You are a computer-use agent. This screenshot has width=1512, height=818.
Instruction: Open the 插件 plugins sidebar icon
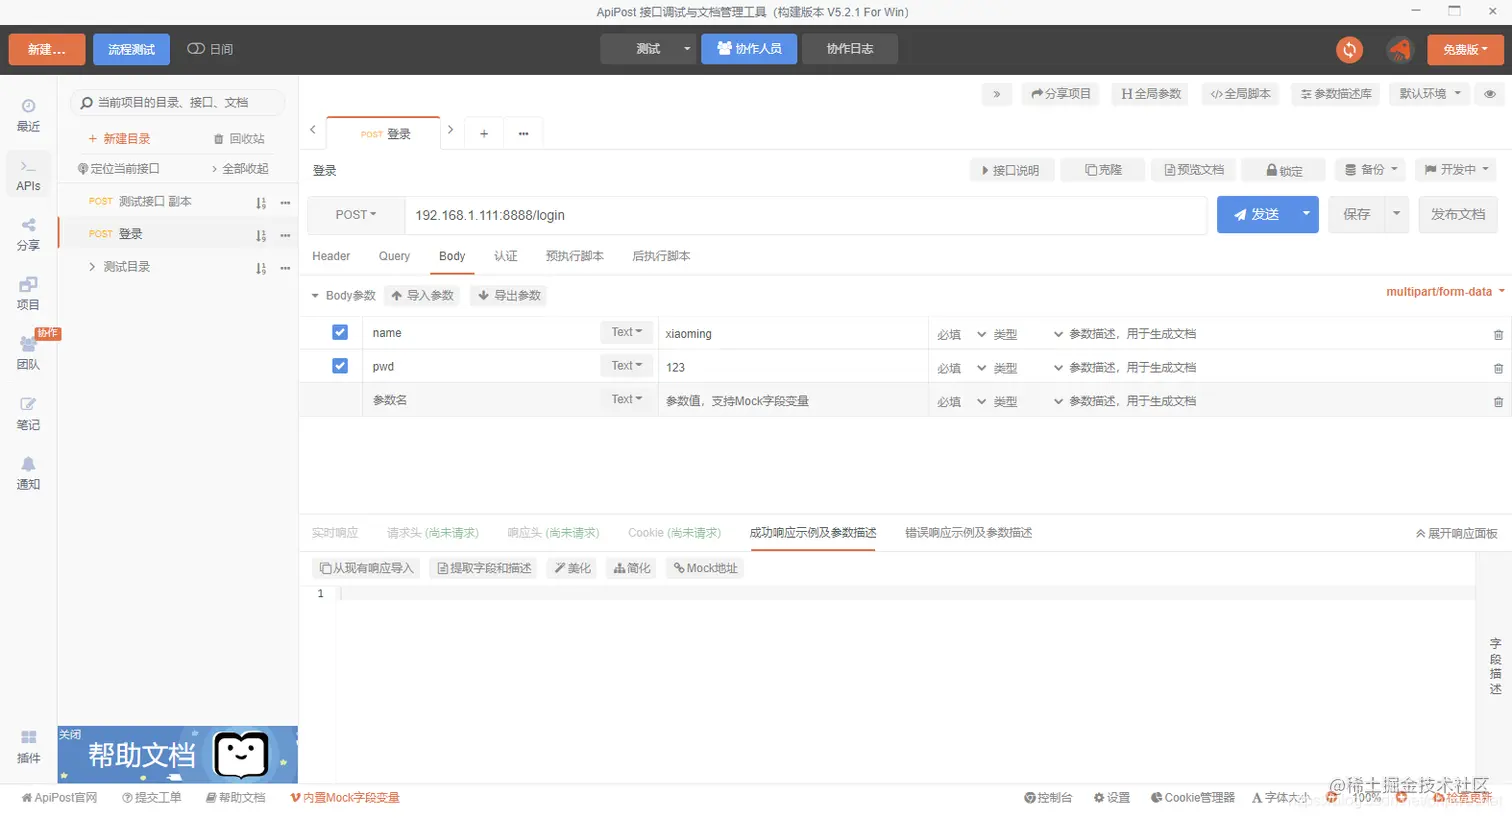point(28,747)
